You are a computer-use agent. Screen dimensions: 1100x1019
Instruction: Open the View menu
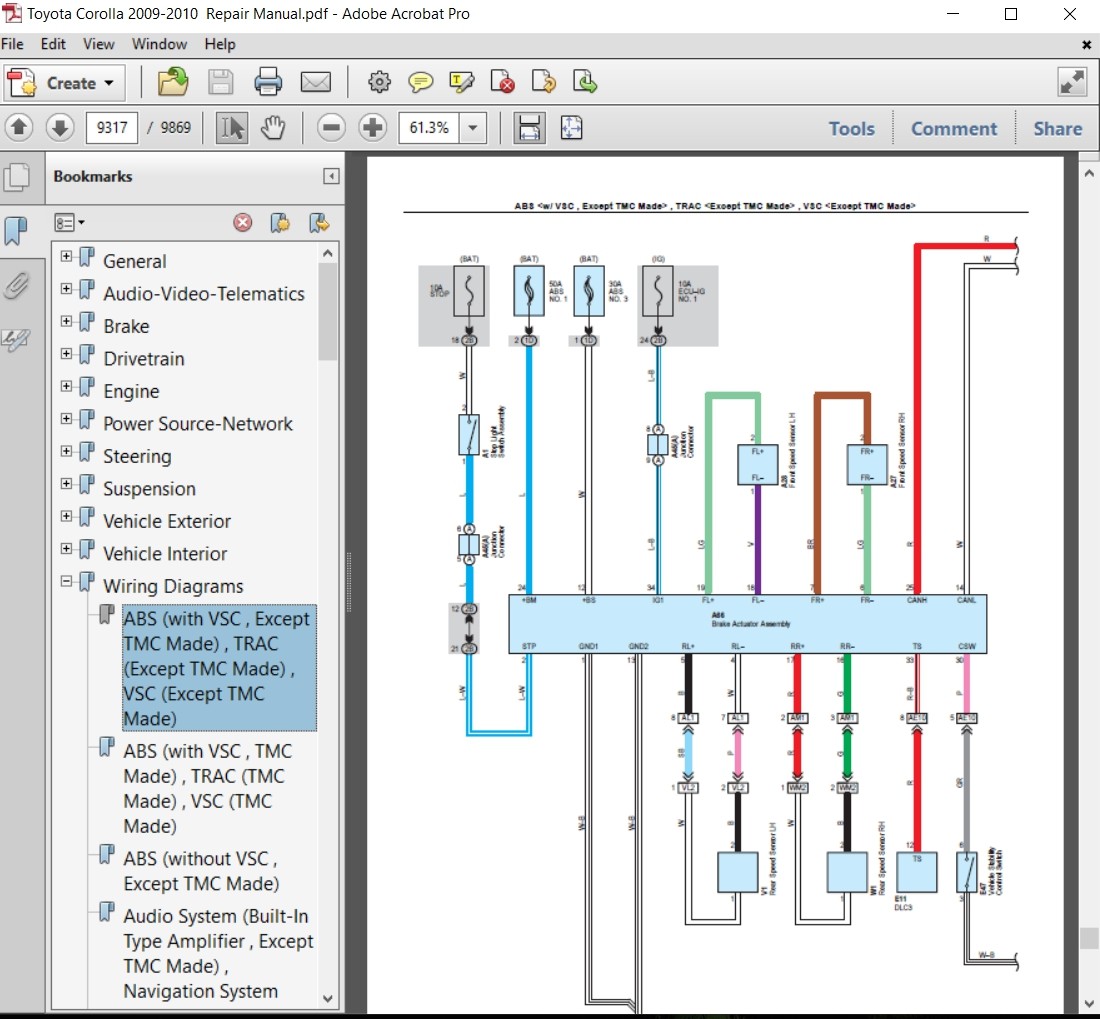click(99, 44)
